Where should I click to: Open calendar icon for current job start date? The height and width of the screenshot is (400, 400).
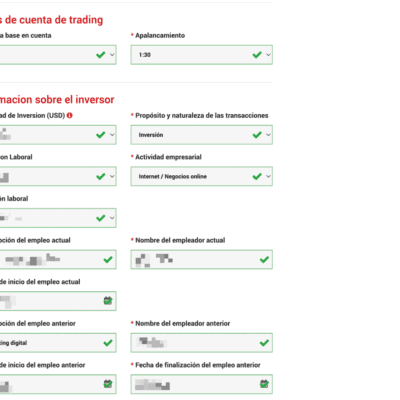pyautogui.click(x=108, y=301)
